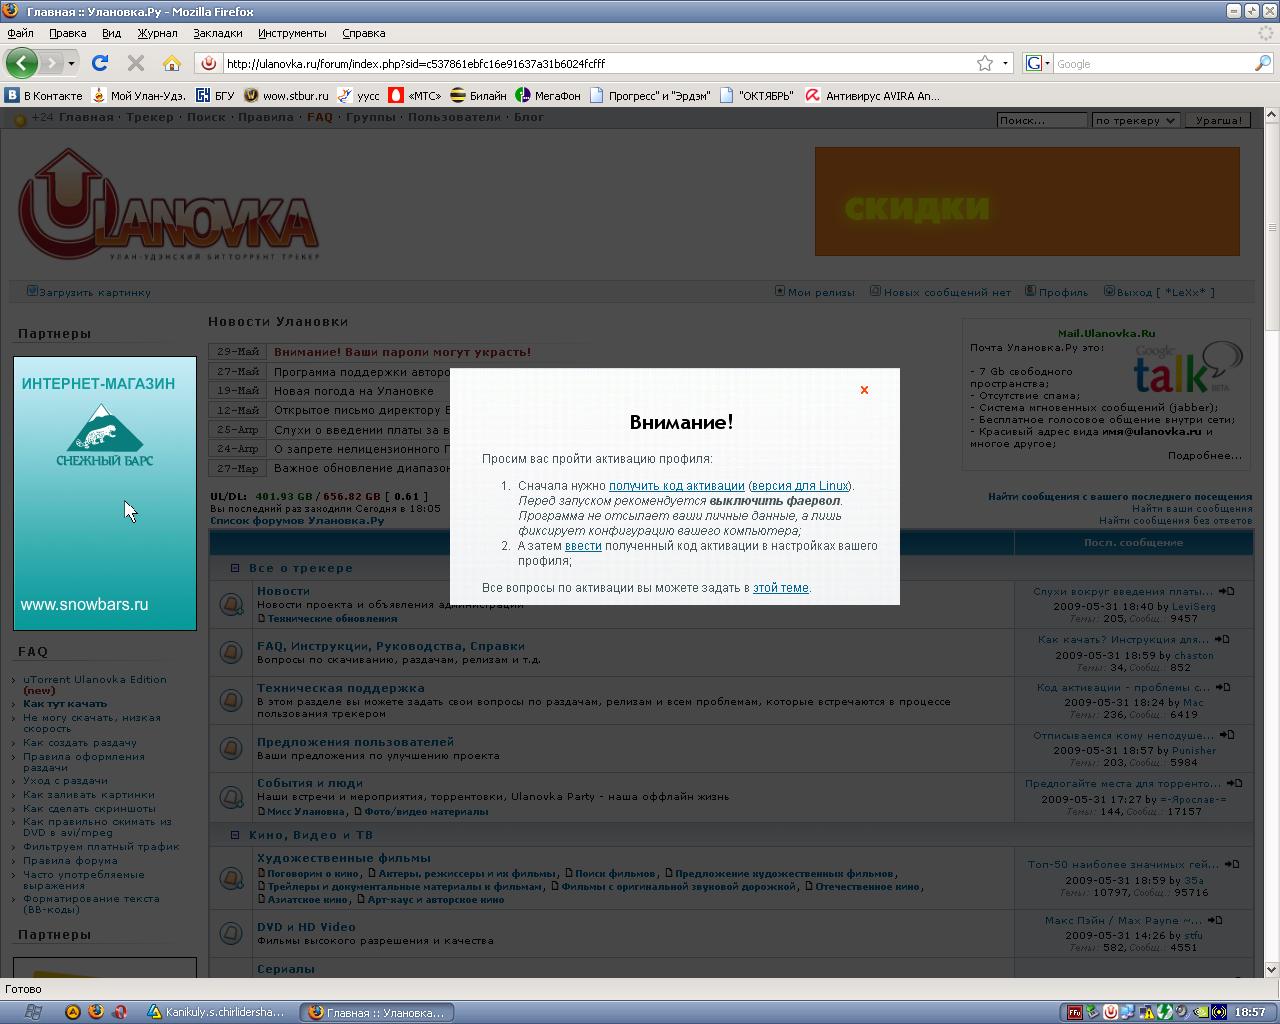Launch Firefox from the quick launch bar
The image size is (1280, 1024).
(96, 1012)
